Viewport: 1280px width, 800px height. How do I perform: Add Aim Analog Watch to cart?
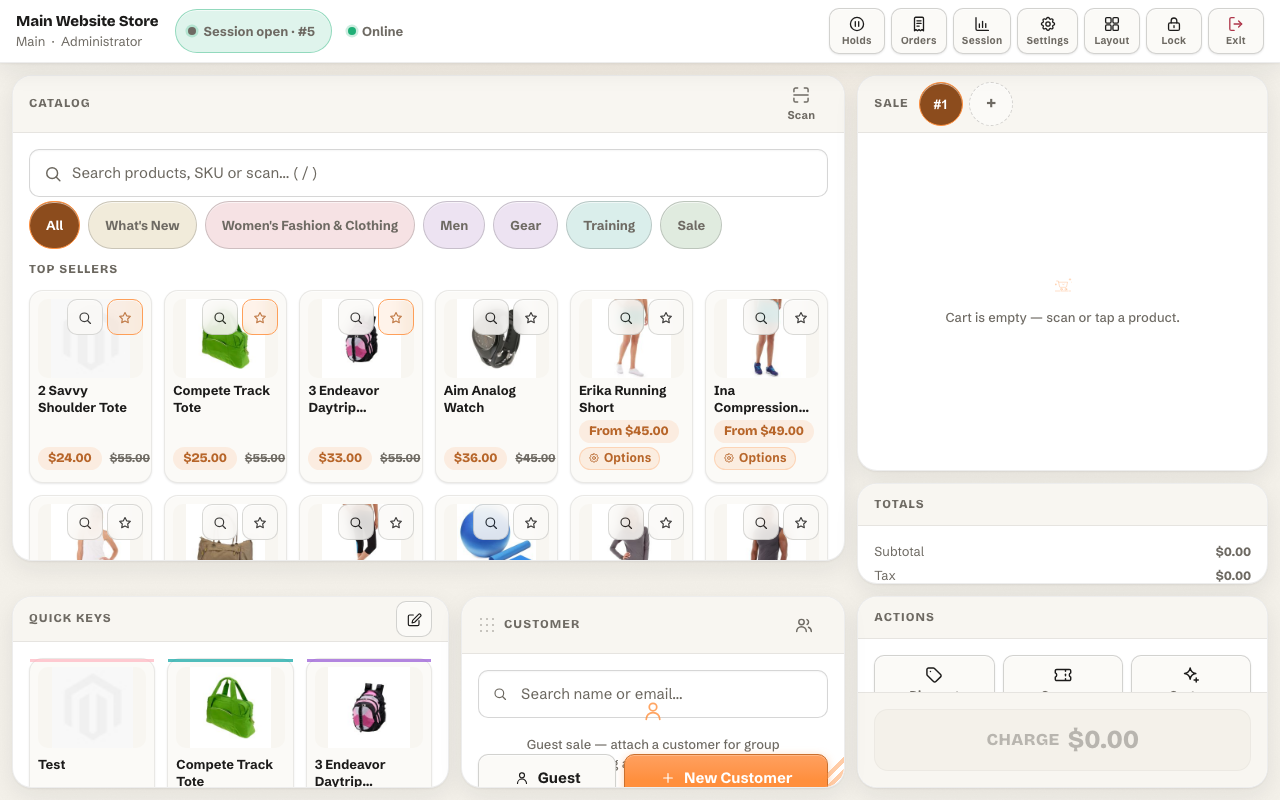[x=496, y=386]
